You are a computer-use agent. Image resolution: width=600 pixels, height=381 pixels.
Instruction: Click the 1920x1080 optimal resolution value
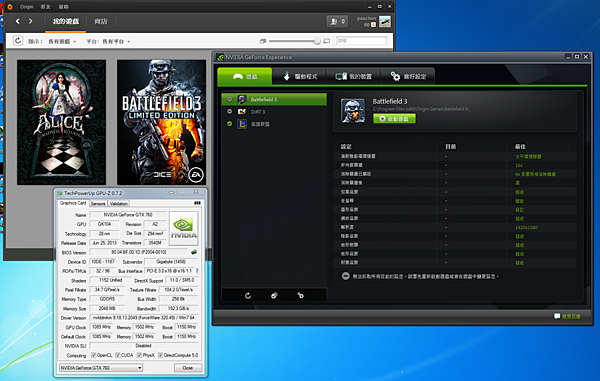click(527, 227)
